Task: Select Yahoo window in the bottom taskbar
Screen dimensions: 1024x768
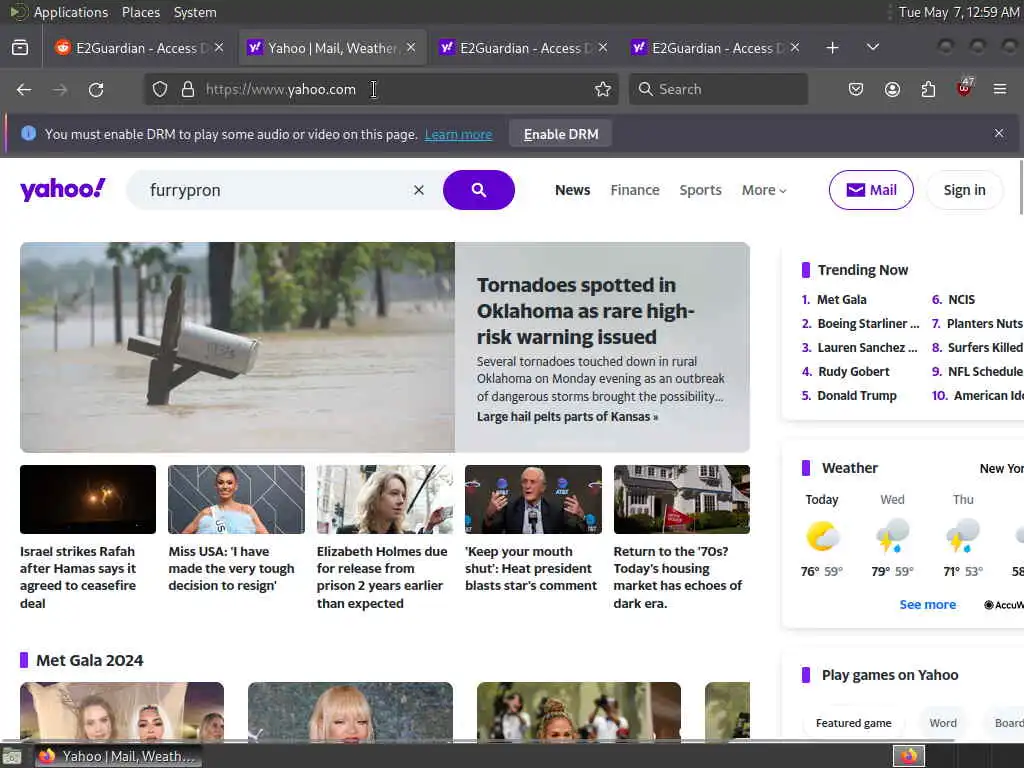Action: (x=118, y=756)
